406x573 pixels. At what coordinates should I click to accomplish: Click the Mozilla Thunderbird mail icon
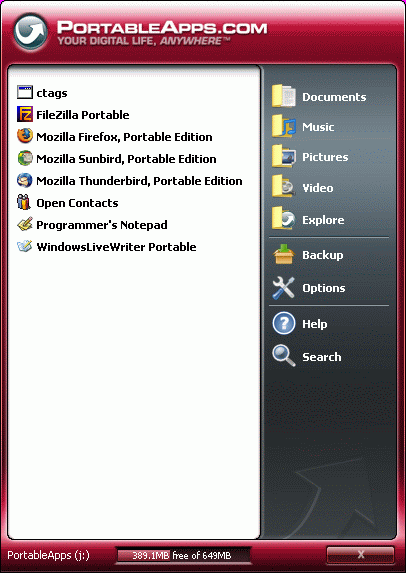pyautogui.click(x=24, y=181)
